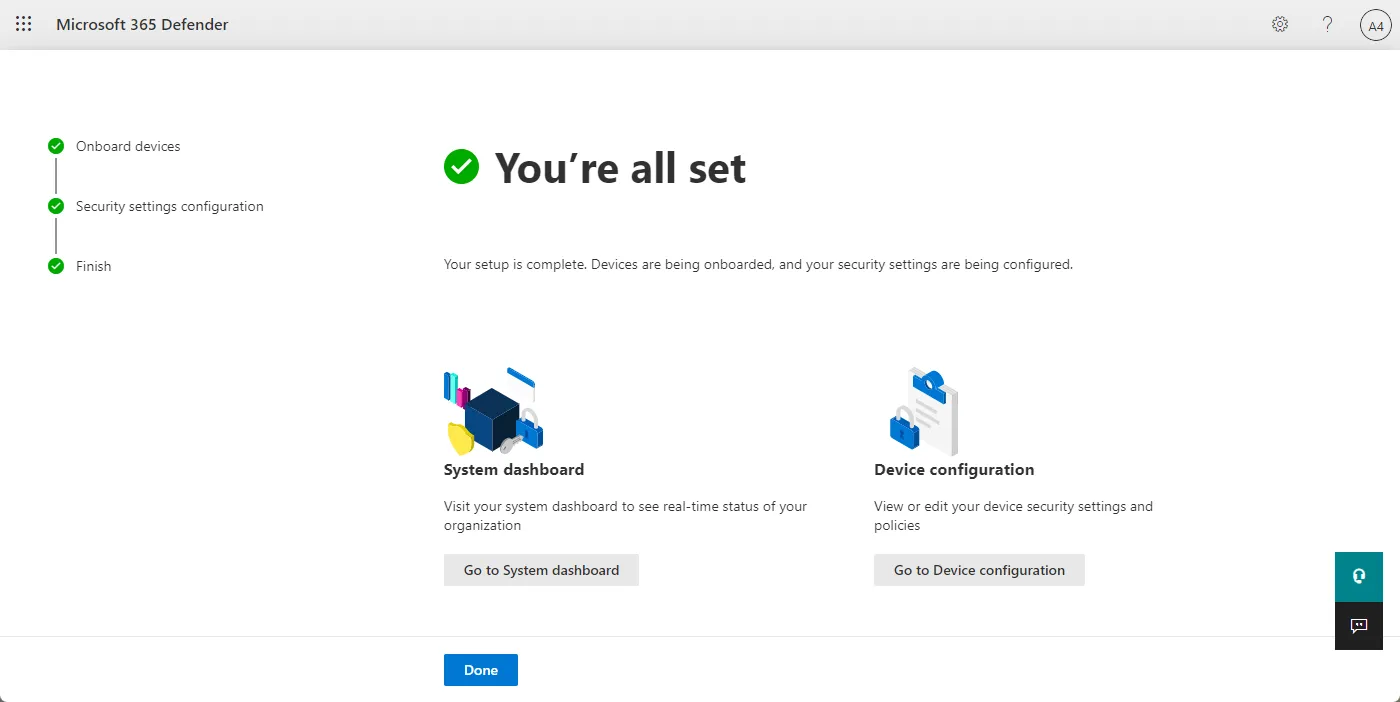The image size is (1400, 702).
Task: Select the Security settings configuration step
Action: (170, 206)
